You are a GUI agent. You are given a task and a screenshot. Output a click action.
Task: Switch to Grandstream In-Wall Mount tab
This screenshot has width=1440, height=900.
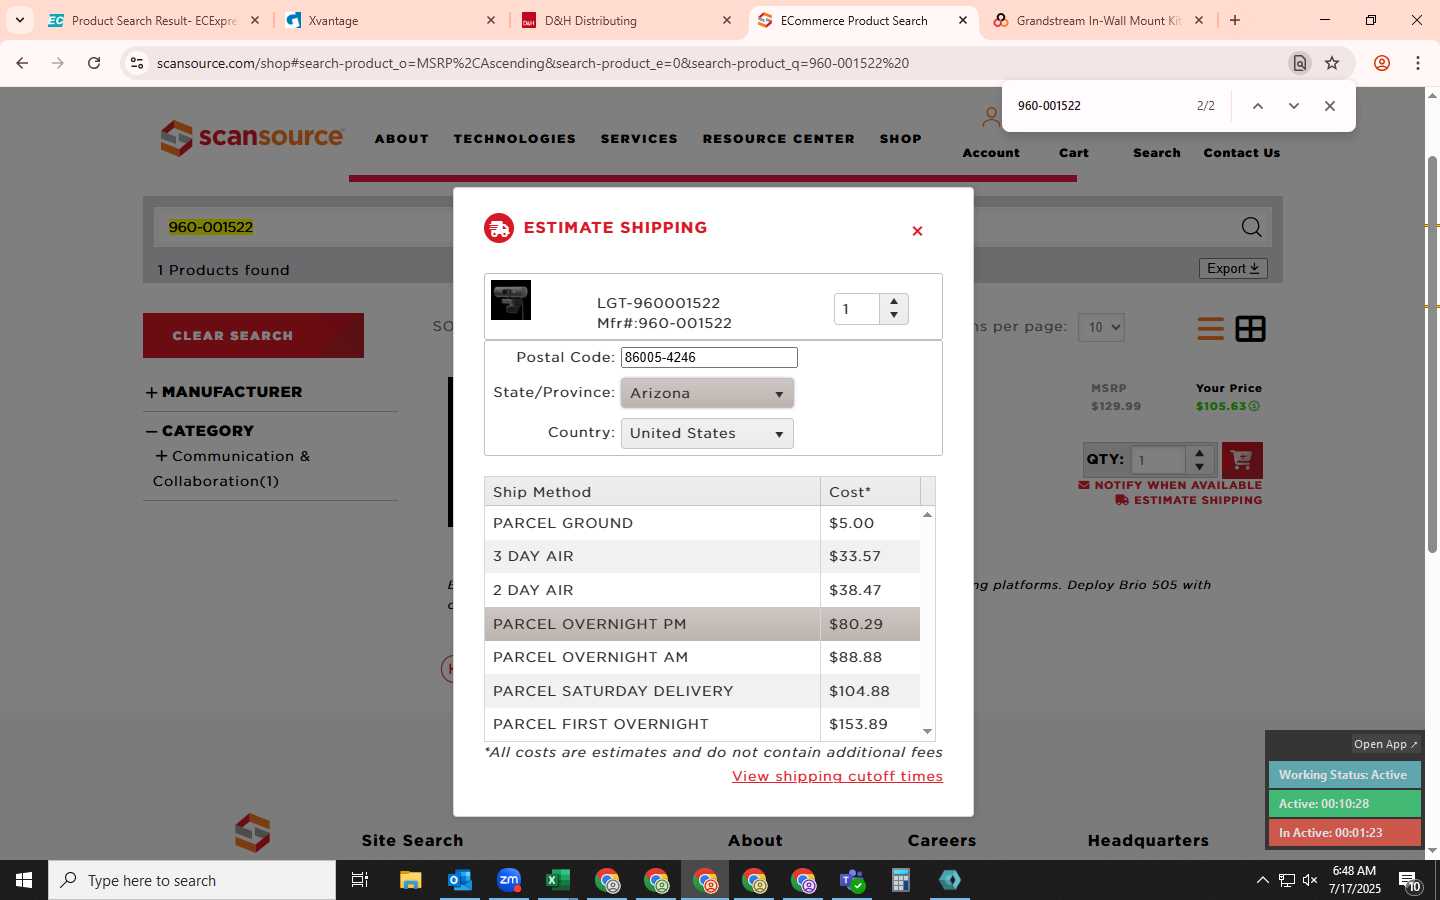[x=1098, y=20]
